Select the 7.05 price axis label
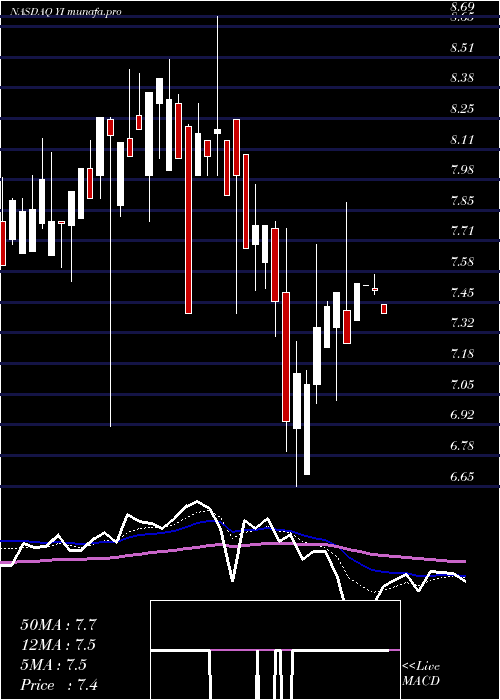This screenshot has height=700, width=500. click(462, 384)
